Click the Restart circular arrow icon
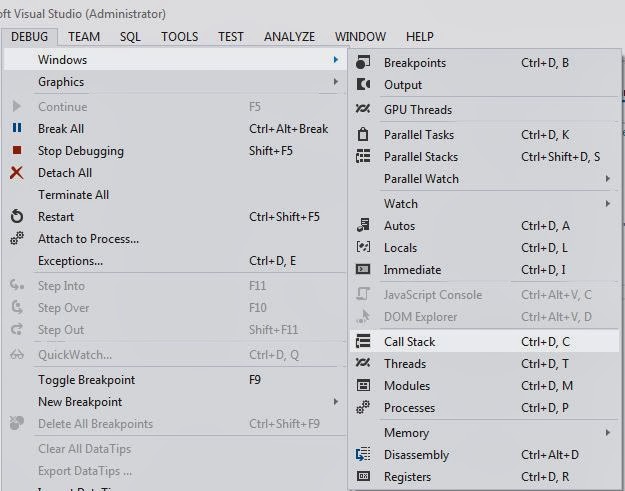Image resolution: width=625 pixels, height=491 pixels. point(17,216)
